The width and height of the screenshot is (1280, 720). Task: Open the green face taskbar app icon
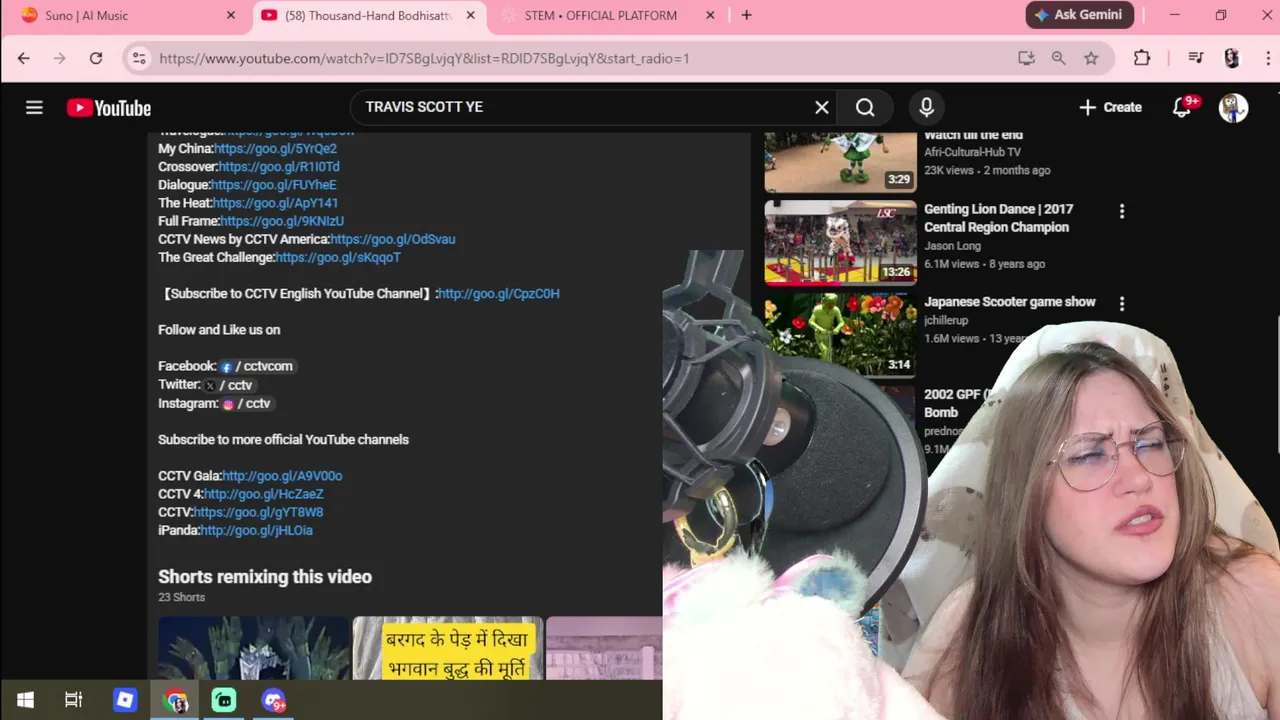coord(224,701)
